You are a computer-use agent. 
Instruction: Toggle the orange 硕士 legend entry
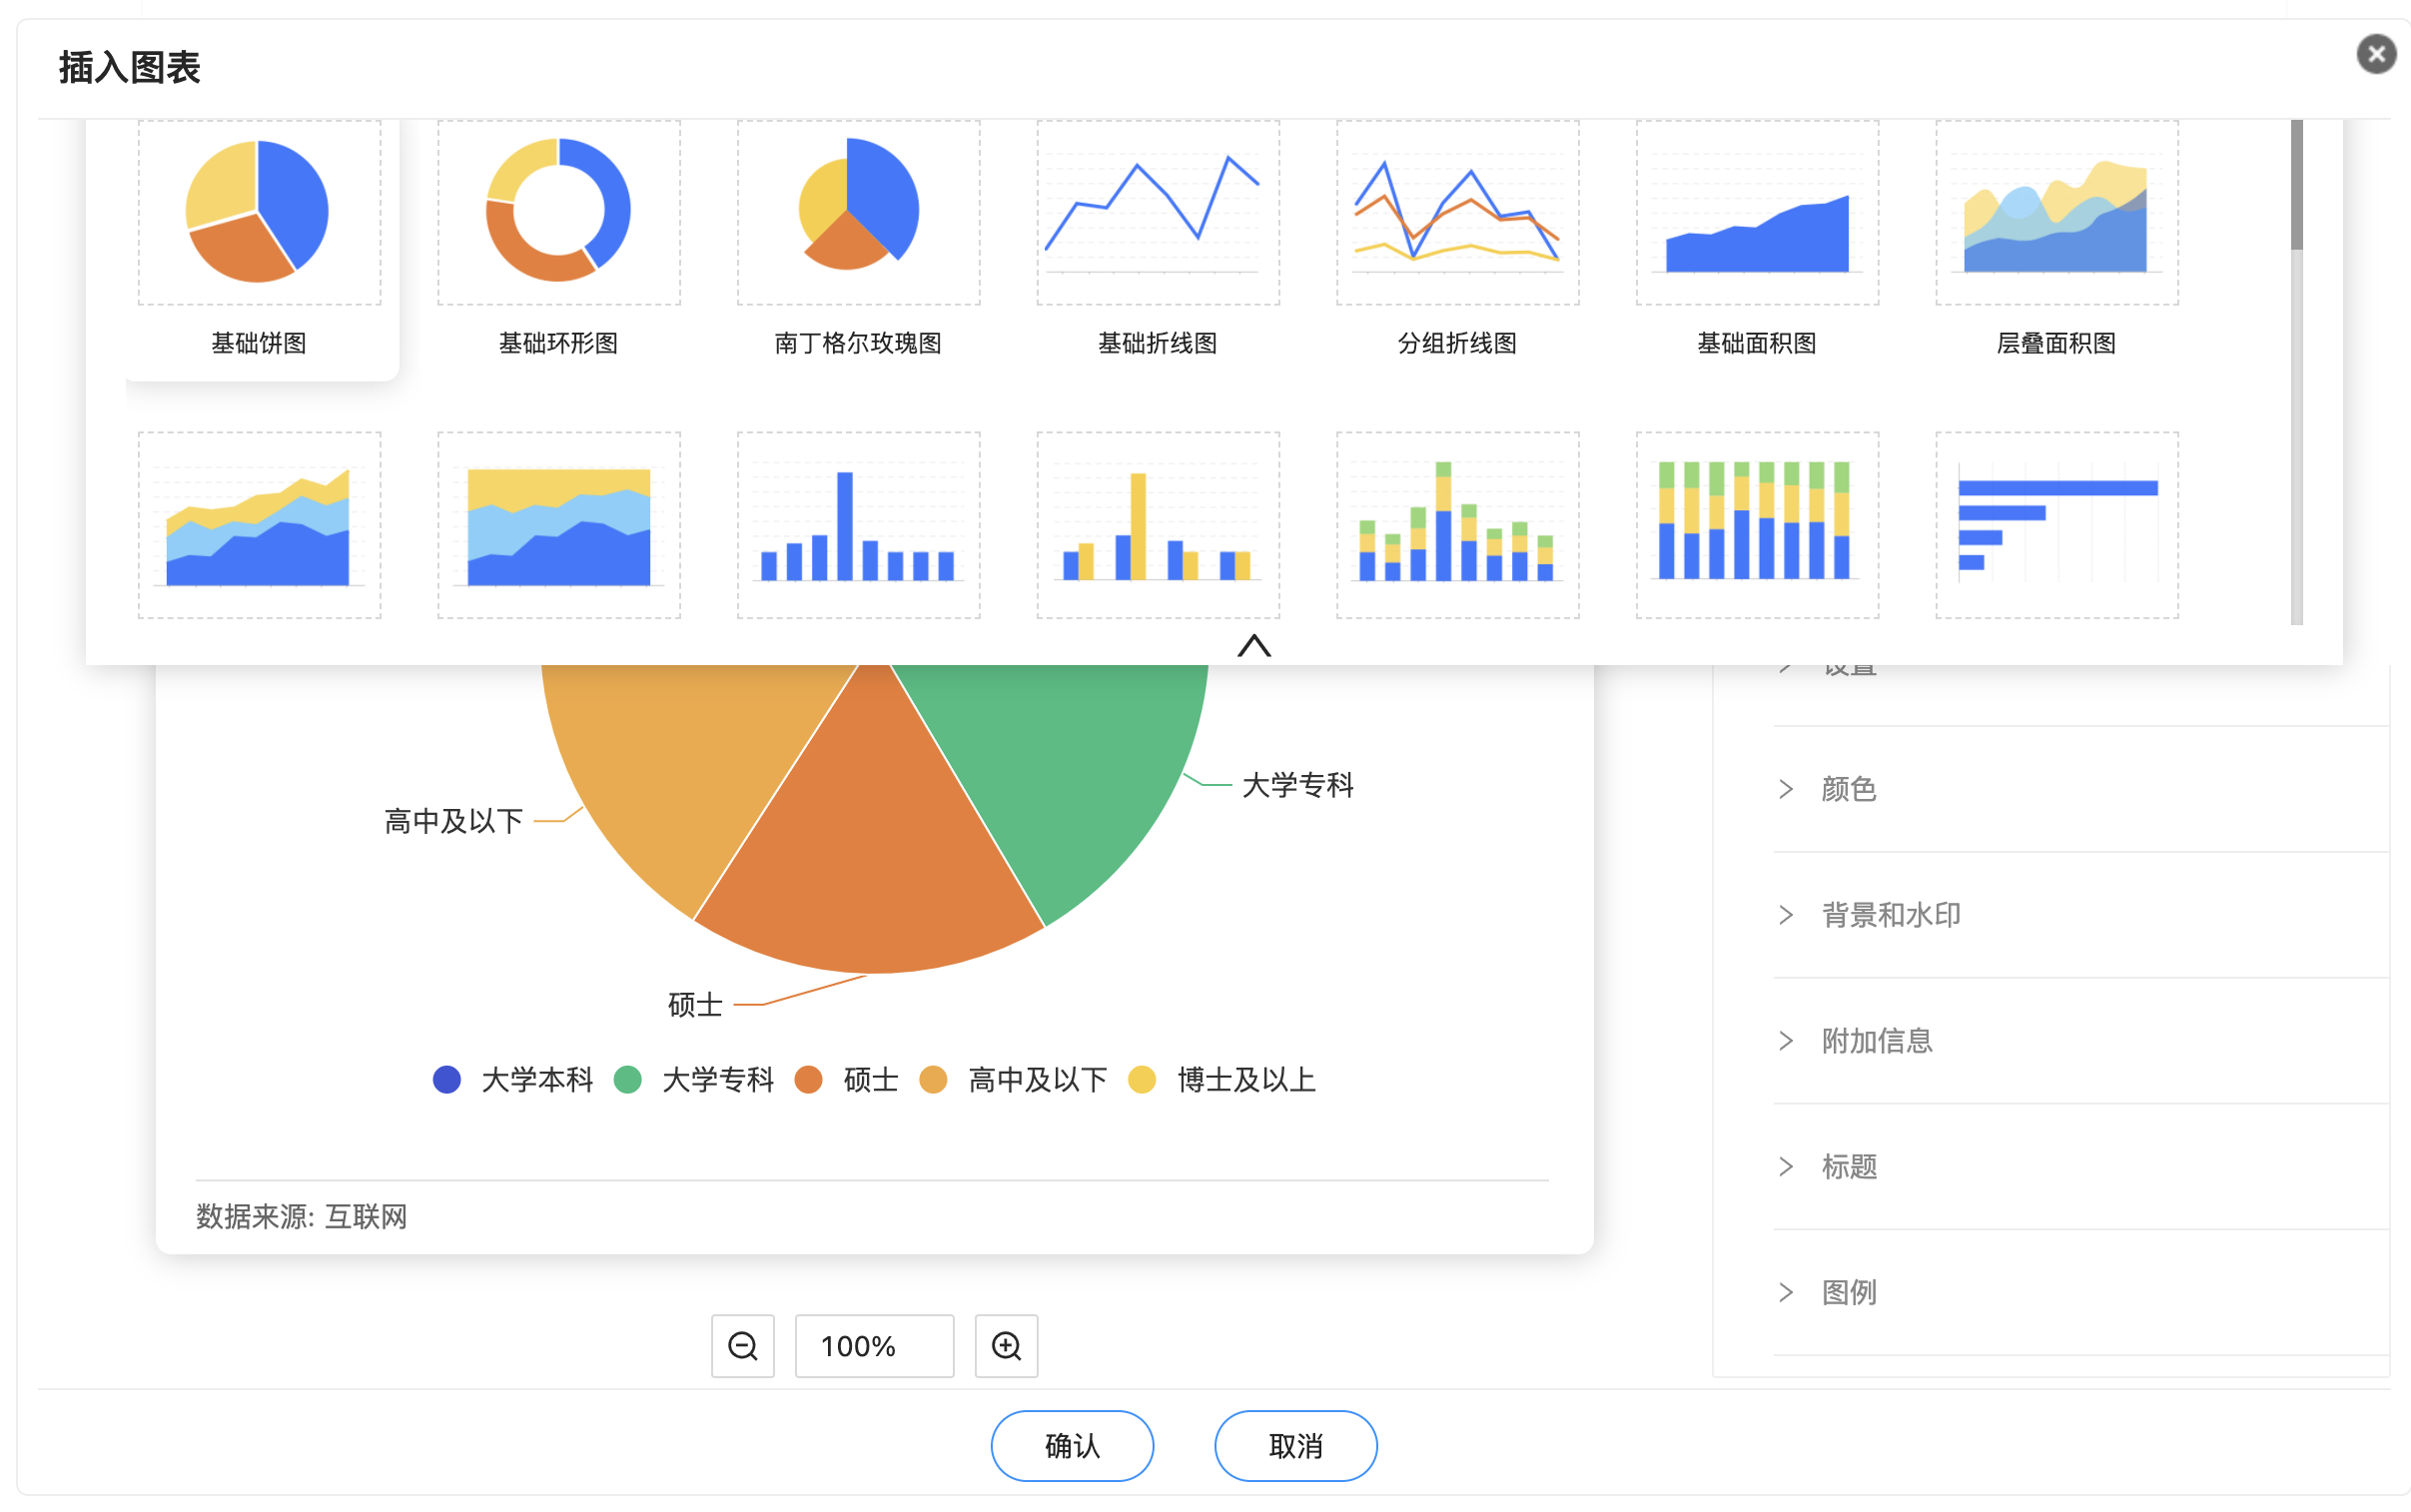coord(847,1080)
